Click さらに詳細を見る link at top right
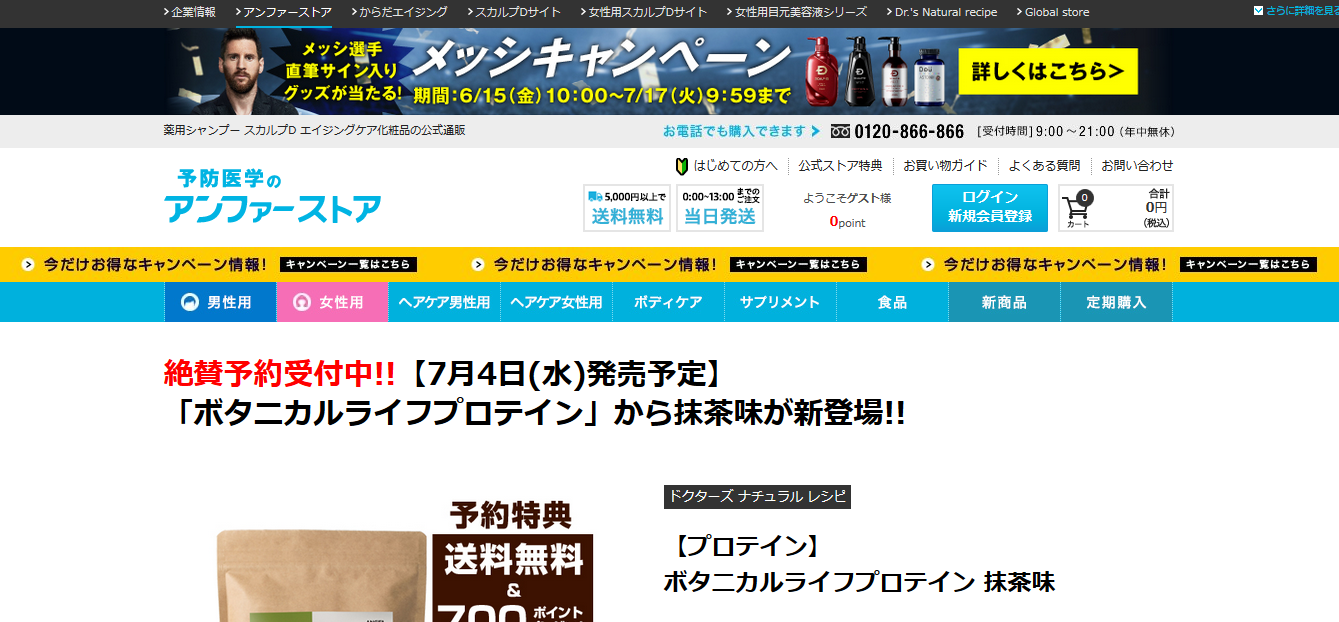Image resolution: width=1339 pixels, height=622 pixels. coord(1302,11)
